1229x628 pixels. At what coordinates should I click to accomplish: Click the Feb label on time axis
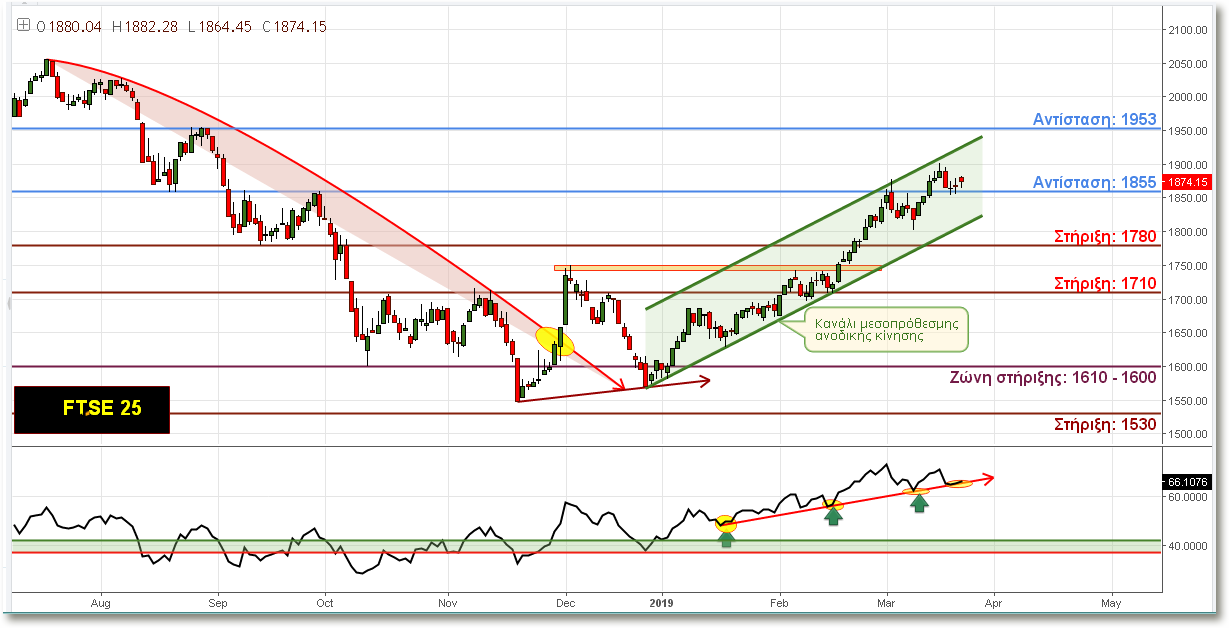pos(778,604)
